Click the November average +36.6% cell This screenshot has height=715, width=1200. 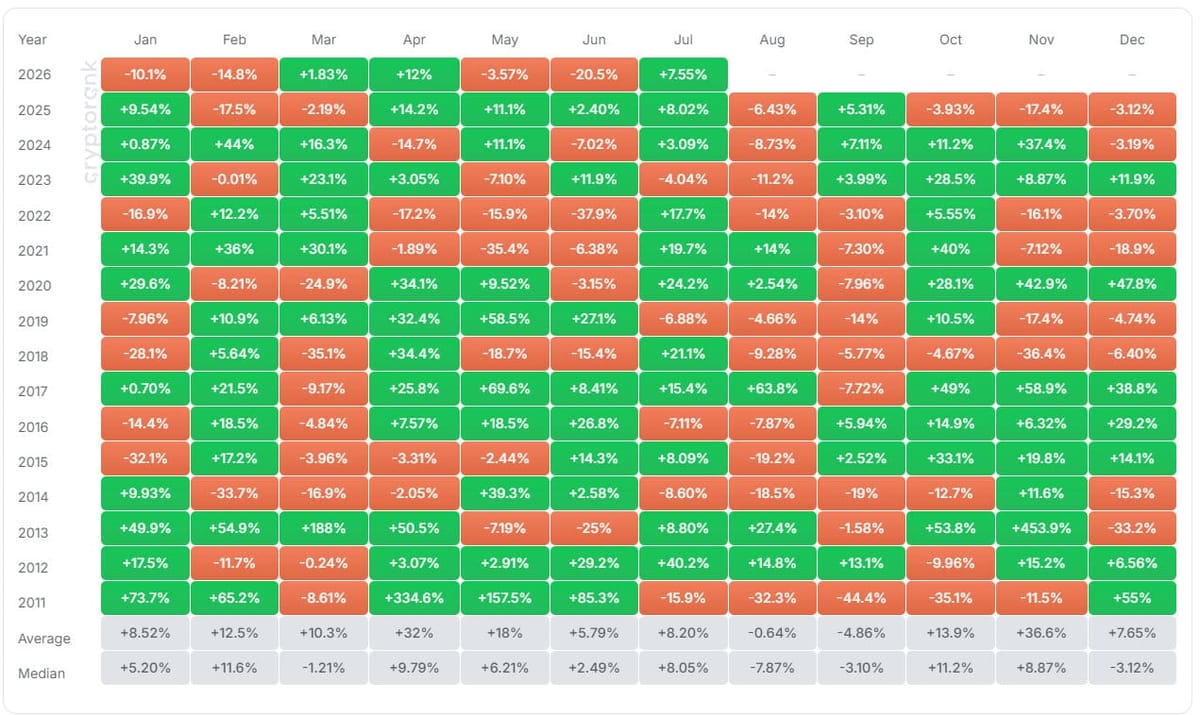pos(1041,633)
